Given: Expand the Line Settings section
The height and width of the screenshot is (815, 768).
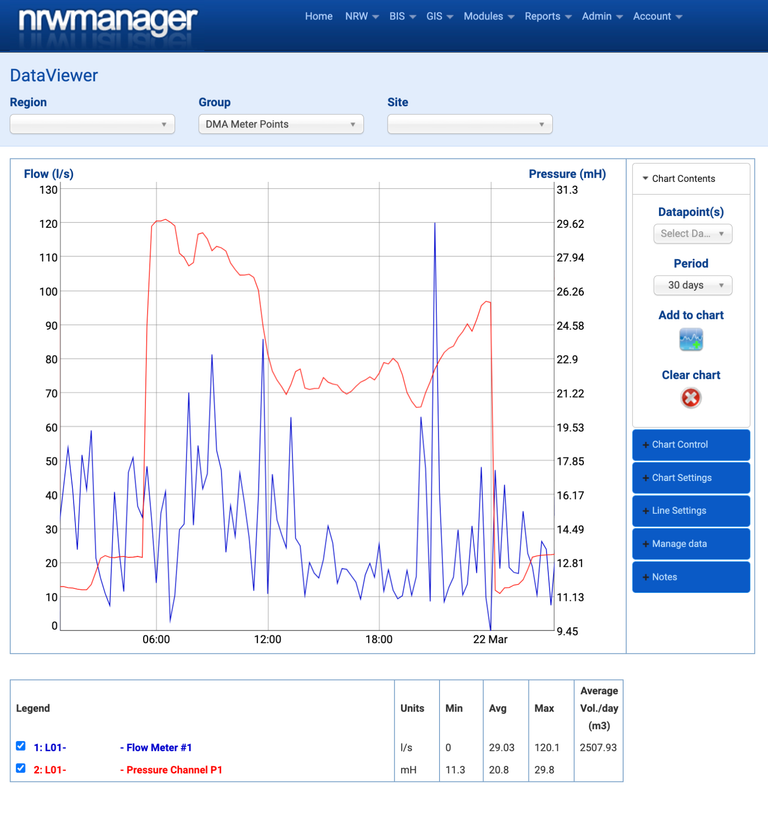Looking at the screenshot, I should pos(690,511).
